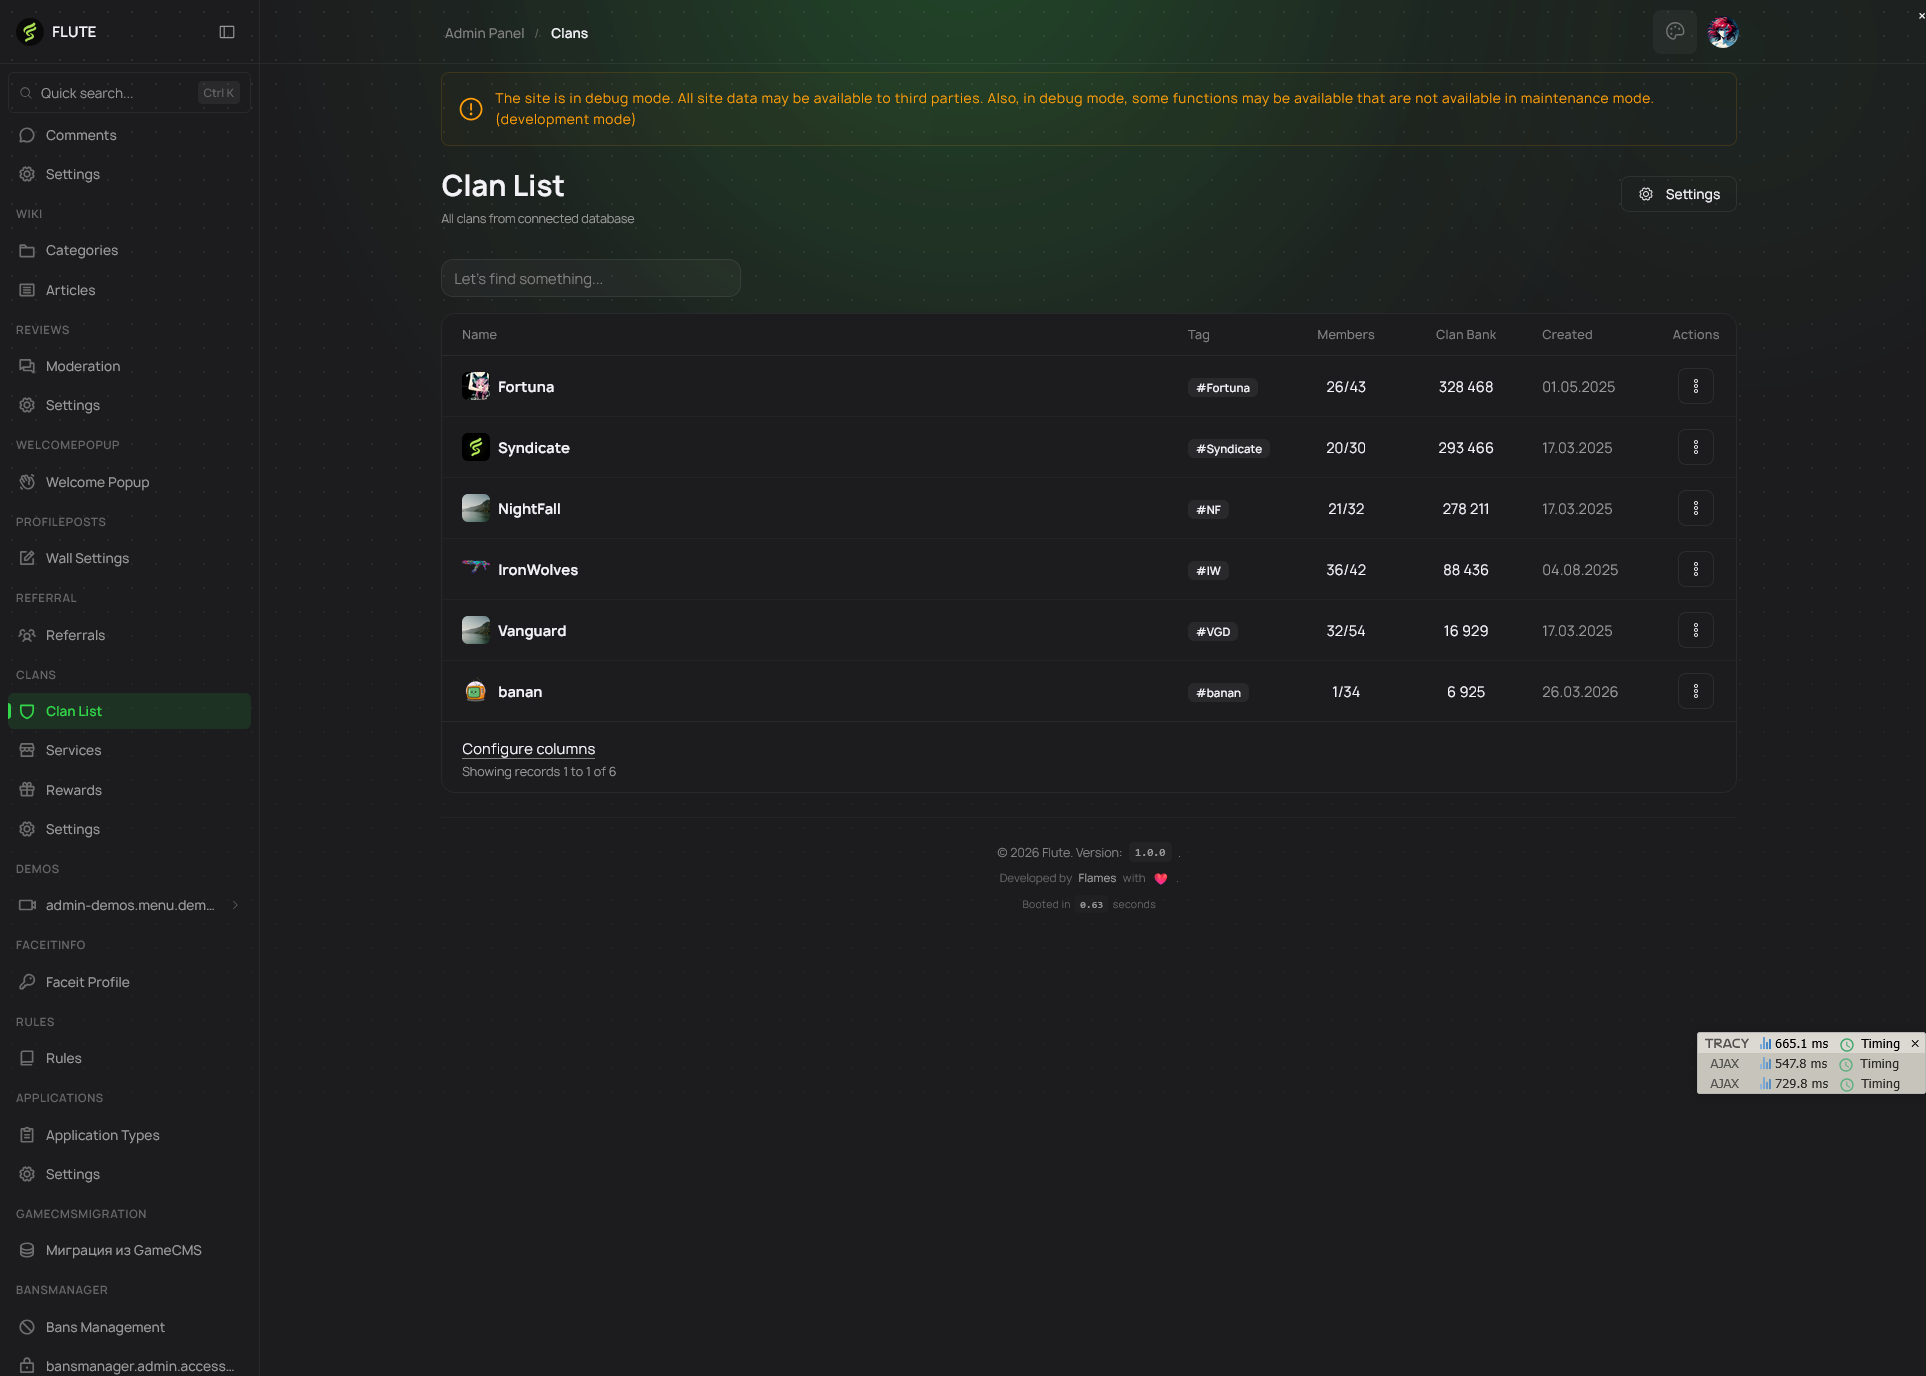
Task: Open actions menu for Fortuna clan
Action: coord(1695,386)
